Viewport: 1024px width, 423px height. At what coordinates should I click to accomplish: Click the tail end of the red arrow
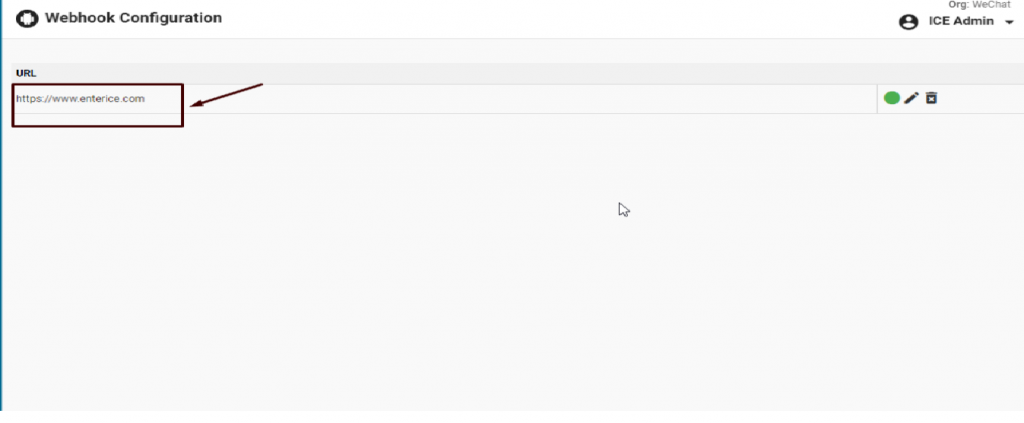point(260,85)
